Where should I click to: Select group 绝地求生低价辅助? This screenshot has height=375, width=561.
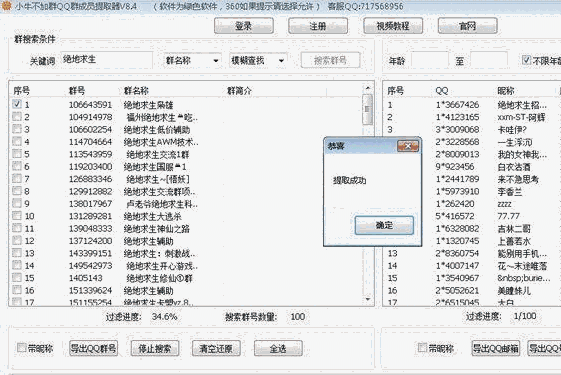click(x=157, y=130)
